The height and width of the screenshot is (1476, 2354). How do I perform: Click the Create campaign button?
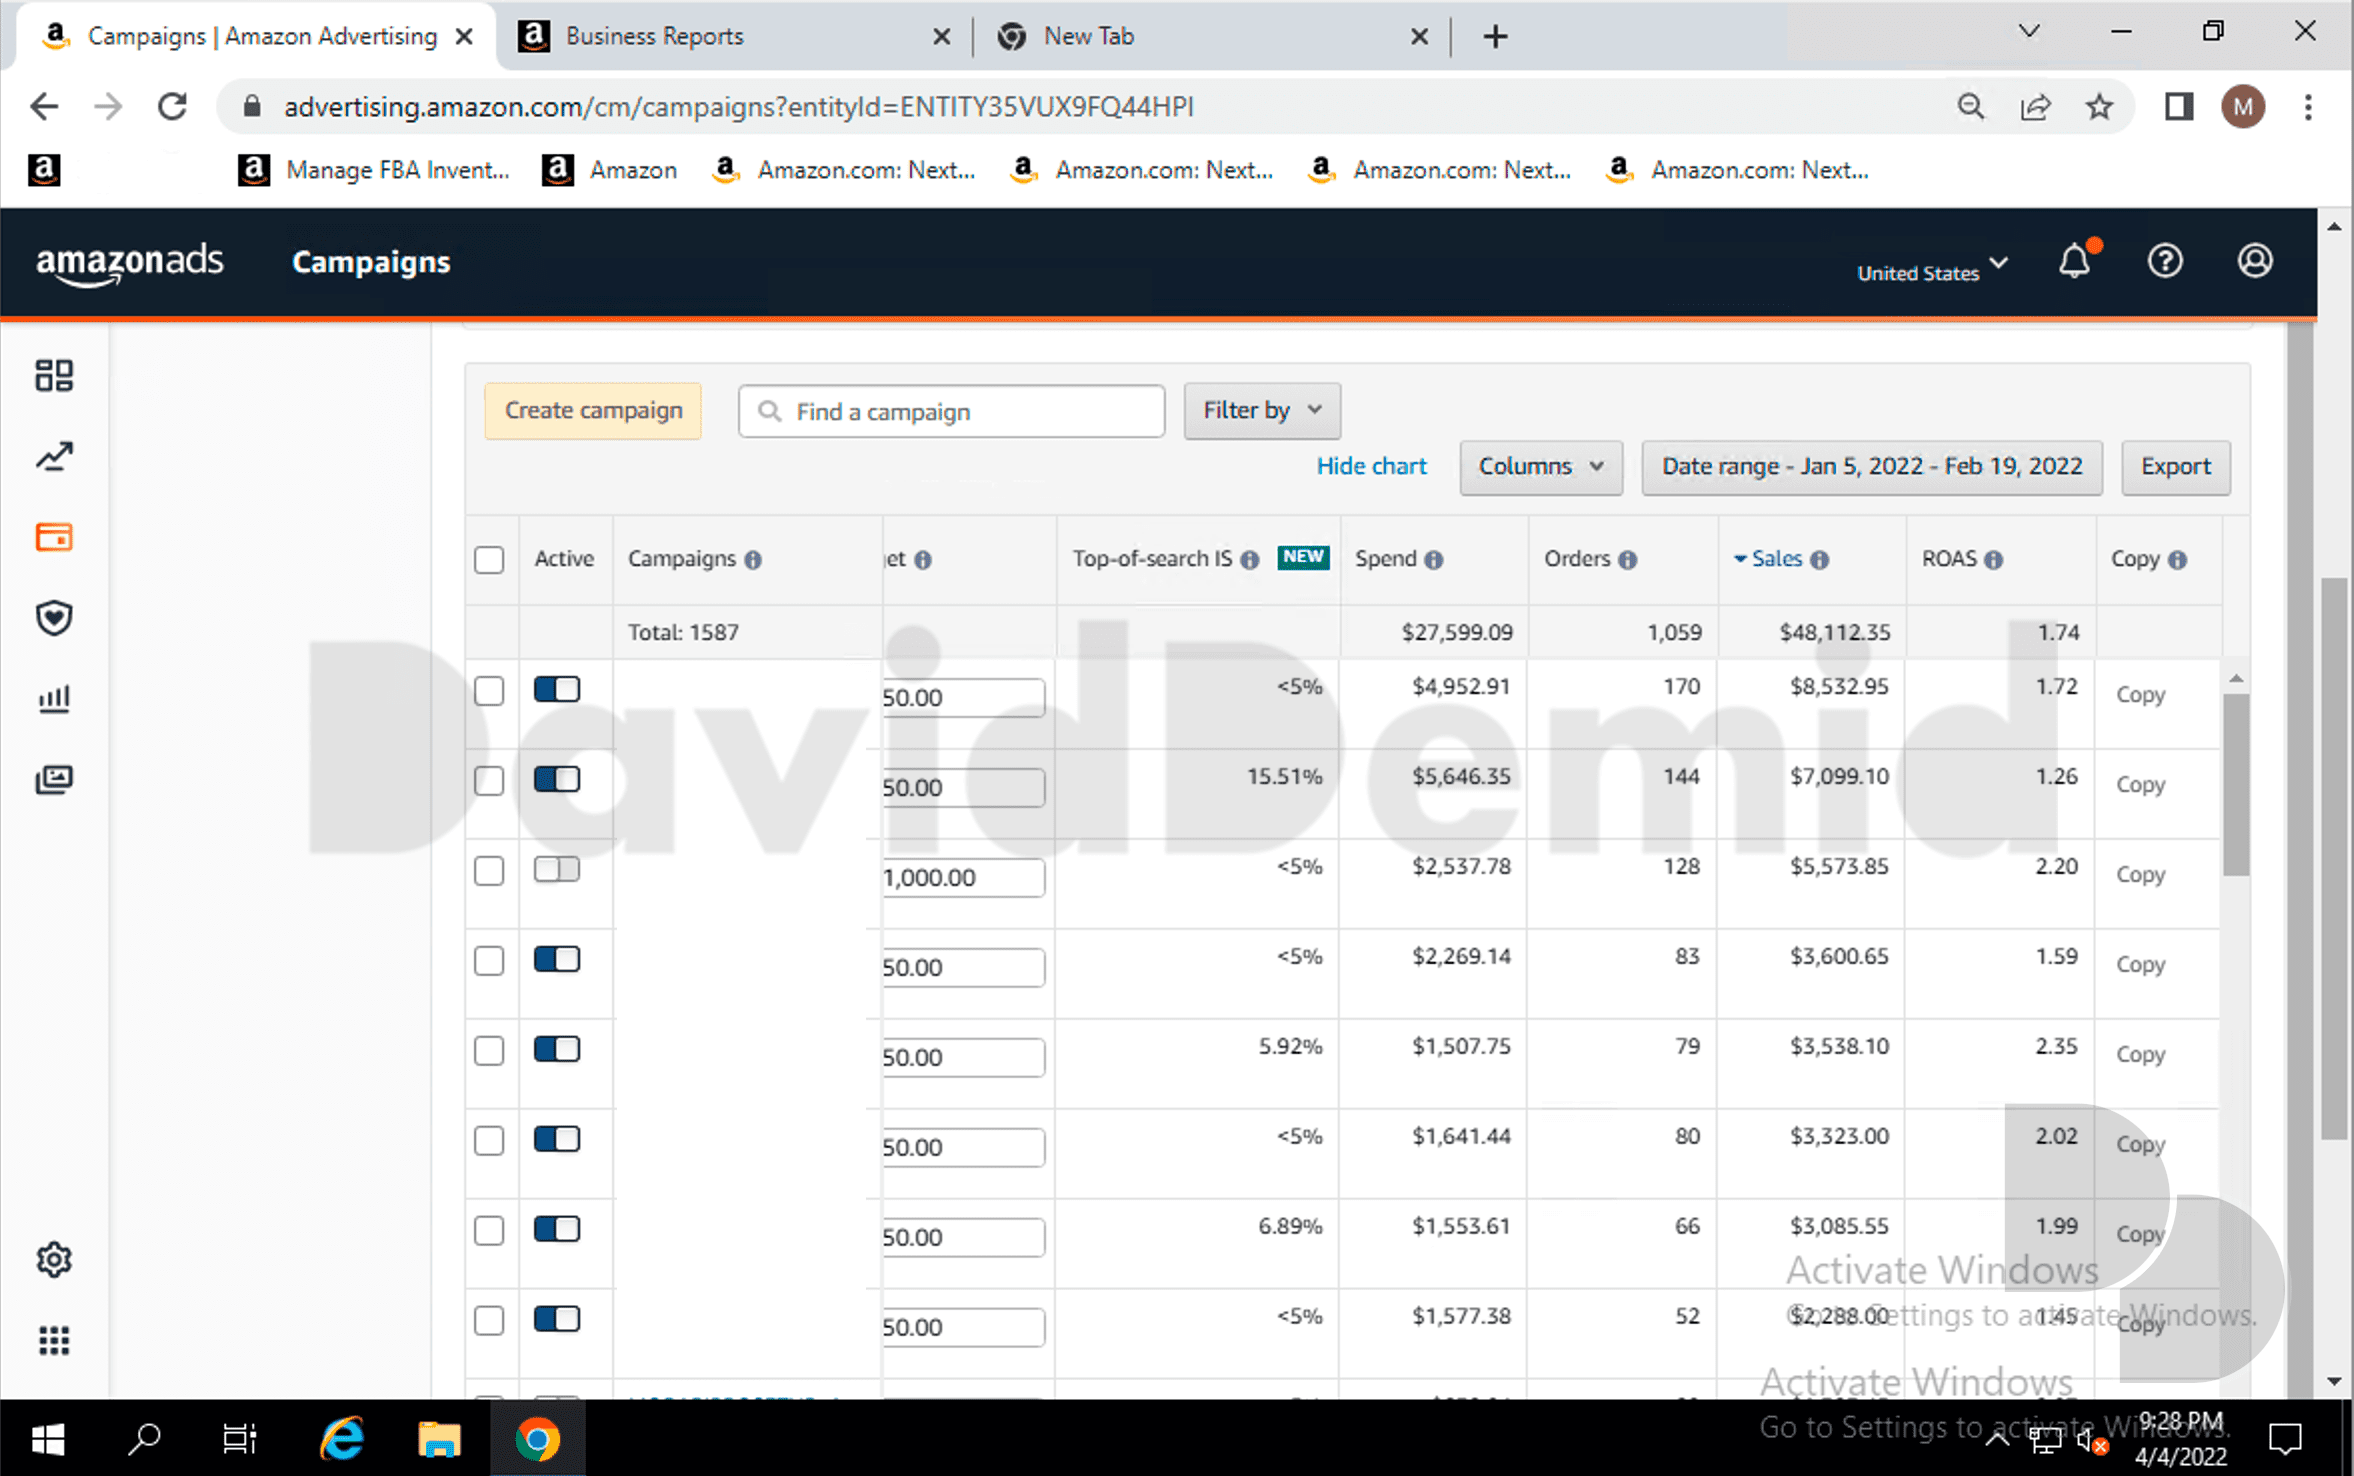(x=593, y=411)
